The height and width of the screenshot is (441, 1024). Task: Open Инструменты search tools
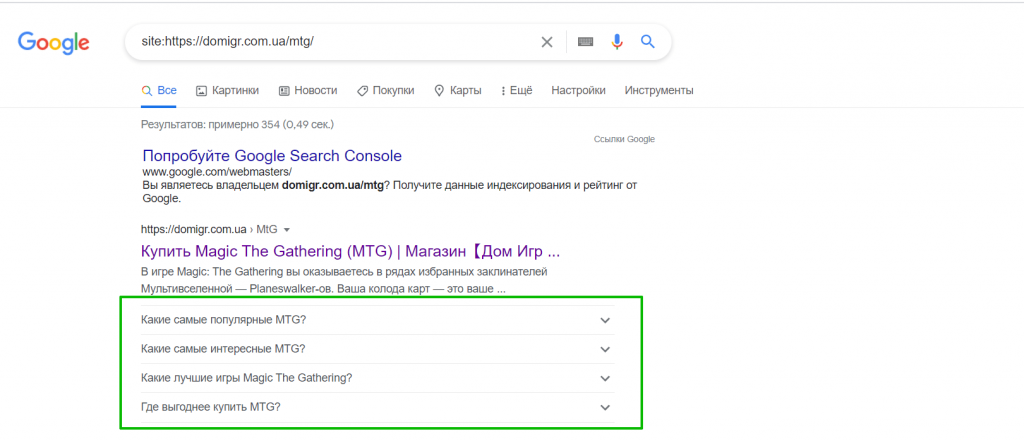click(659, 90)
